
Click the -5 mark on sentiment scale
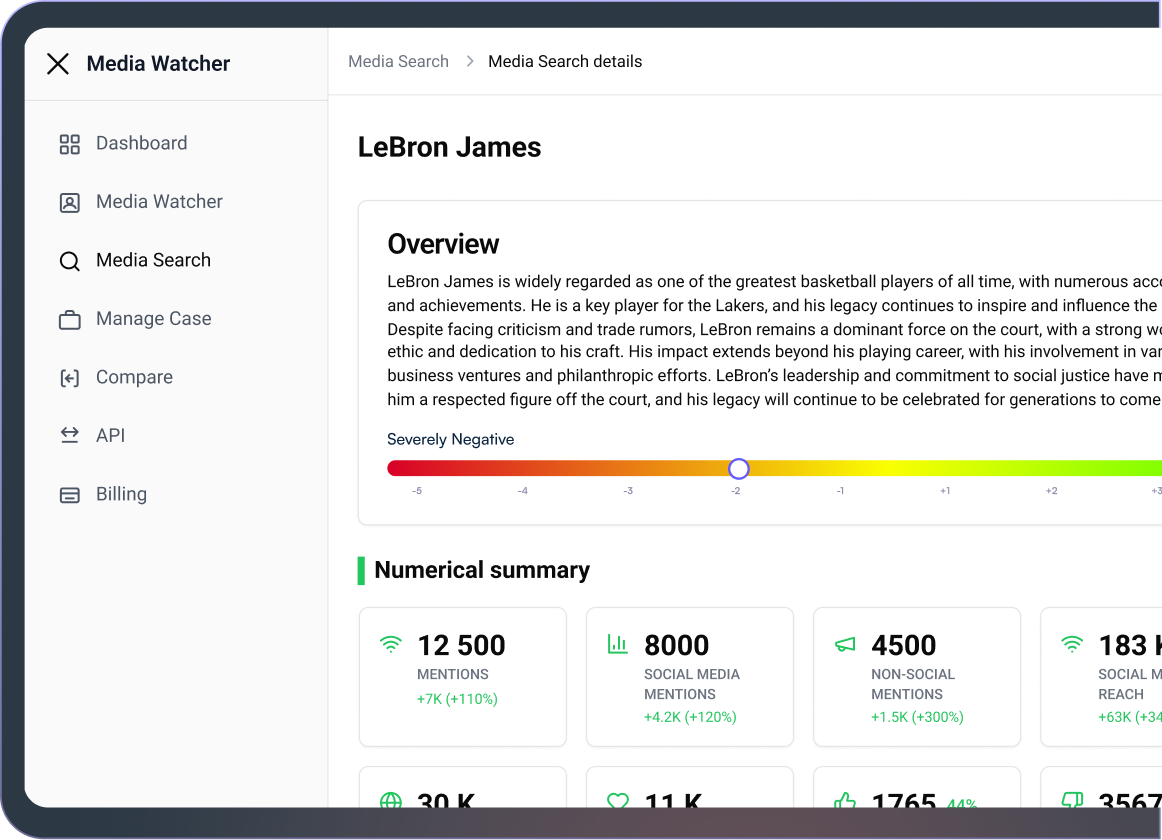point(417,491)
